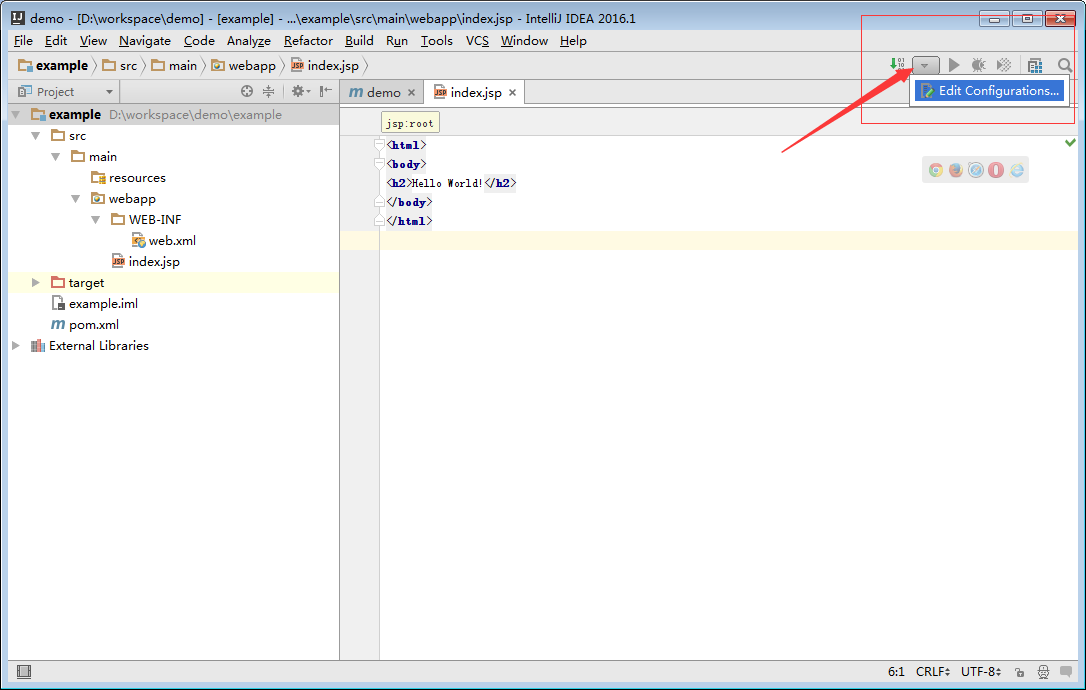Open the Project Structure icon
Image resolution: width=1086 pixels, height=690 pixels.
[1035, 65]
